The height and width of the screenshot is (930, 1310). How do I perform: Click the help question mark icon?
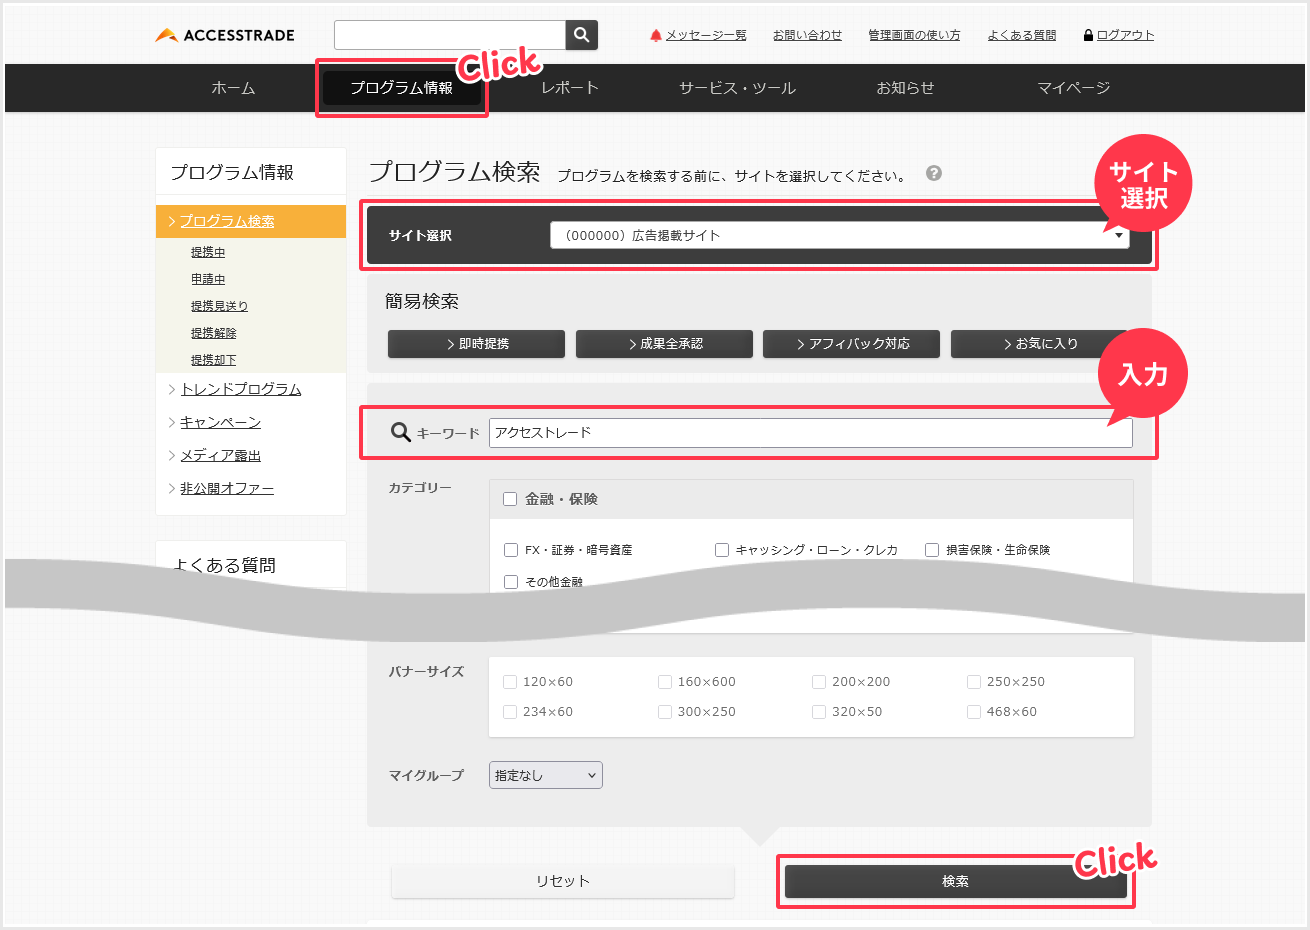(934, 173)
